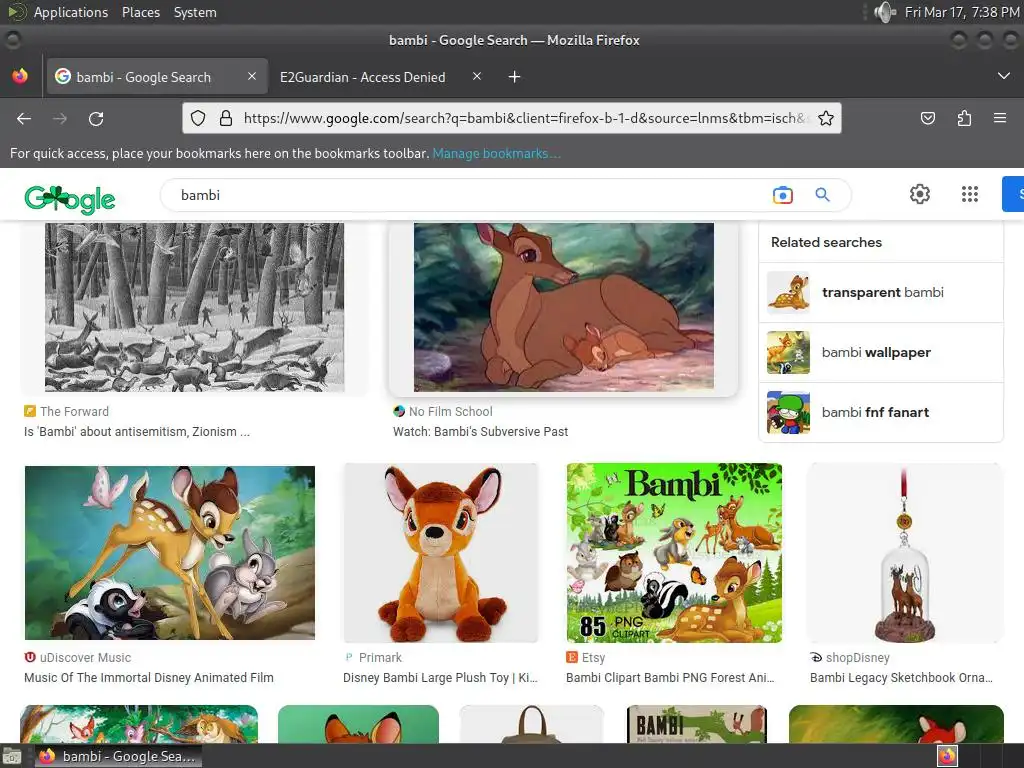This screenshot has width=1024, height=768.
Task: Open Bambi Clipart Bambi PNG Forest link
Action: (x=670, y=678)
